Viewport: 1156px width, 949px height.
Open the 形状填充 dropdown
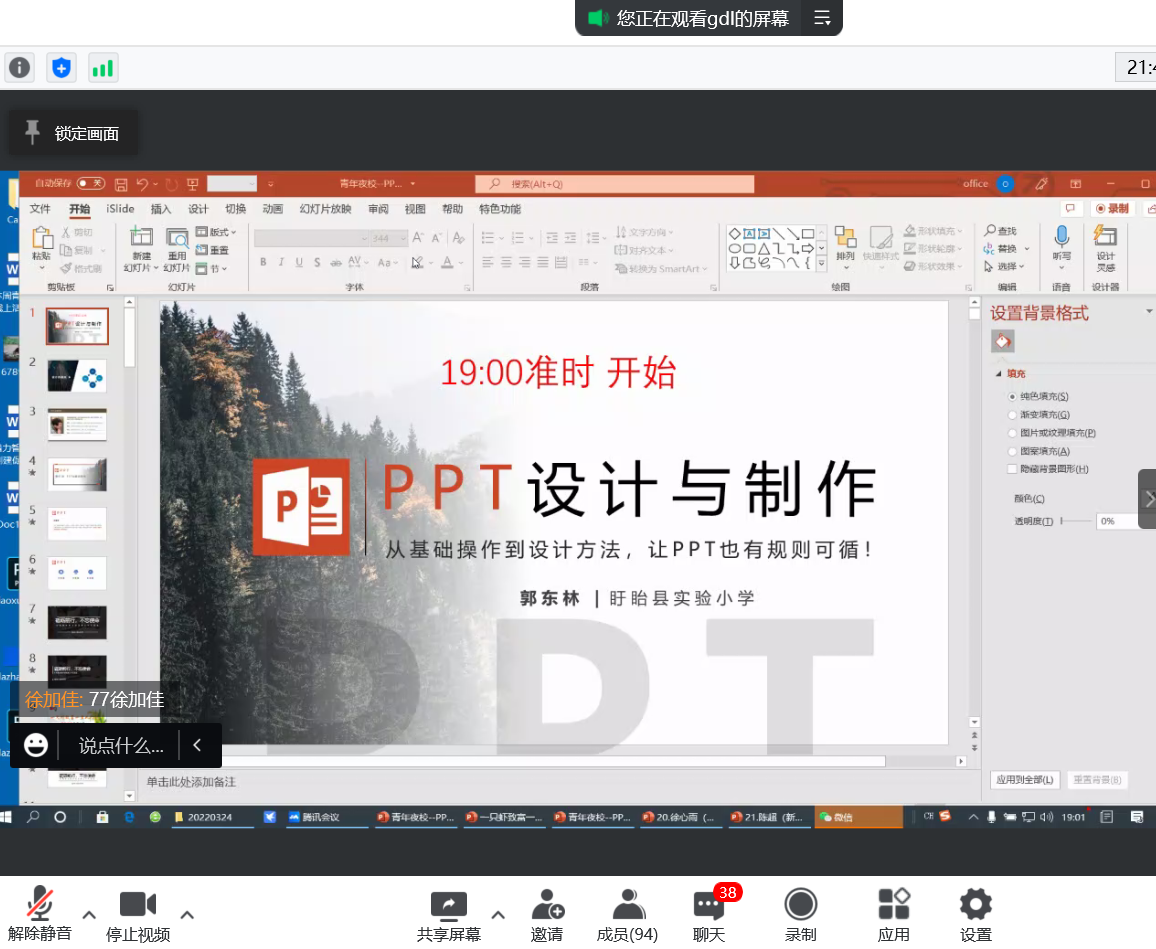pos(933,231)
